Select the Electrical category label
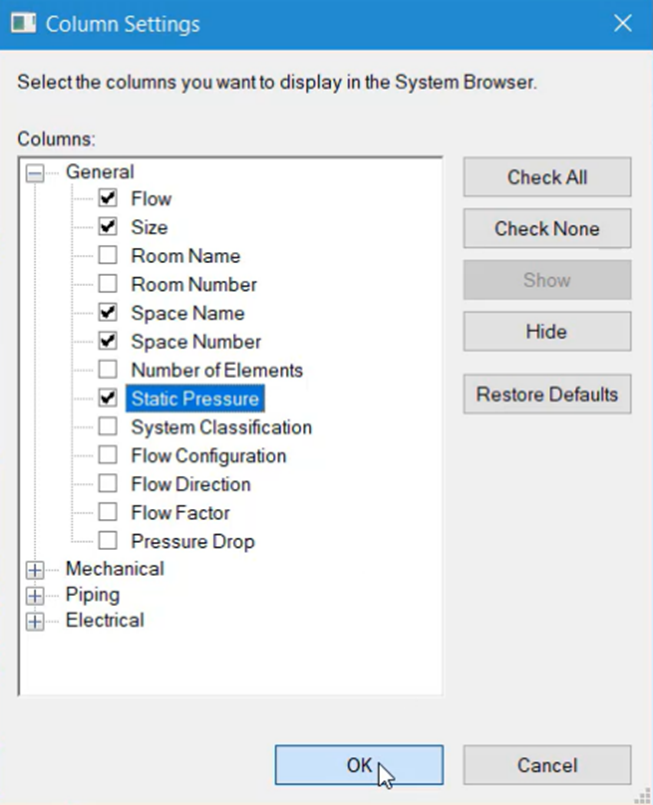 click(105, 620)
